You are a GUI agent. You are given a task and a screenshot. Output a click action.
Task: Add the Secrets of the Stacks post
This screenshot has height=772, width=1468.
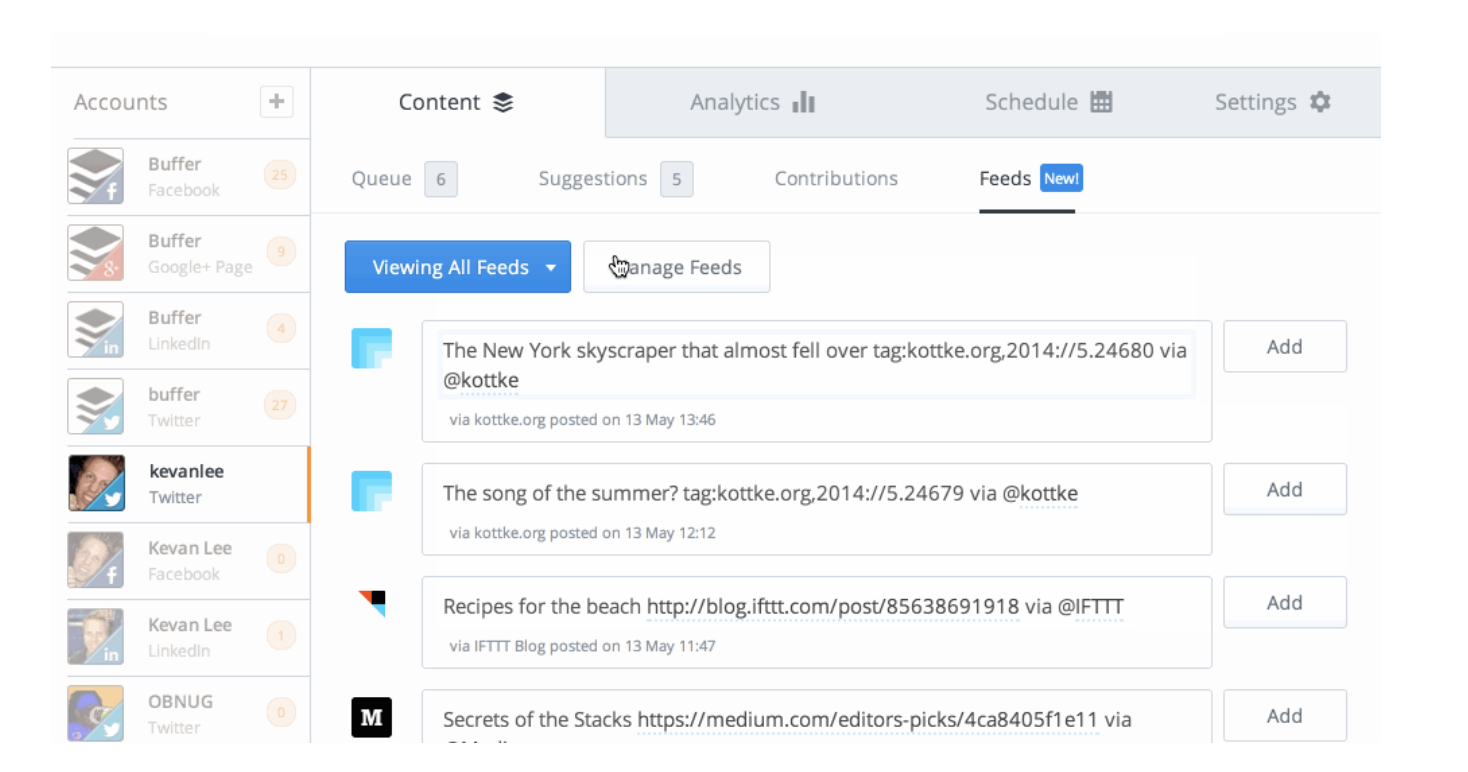tap(1285, 715)
